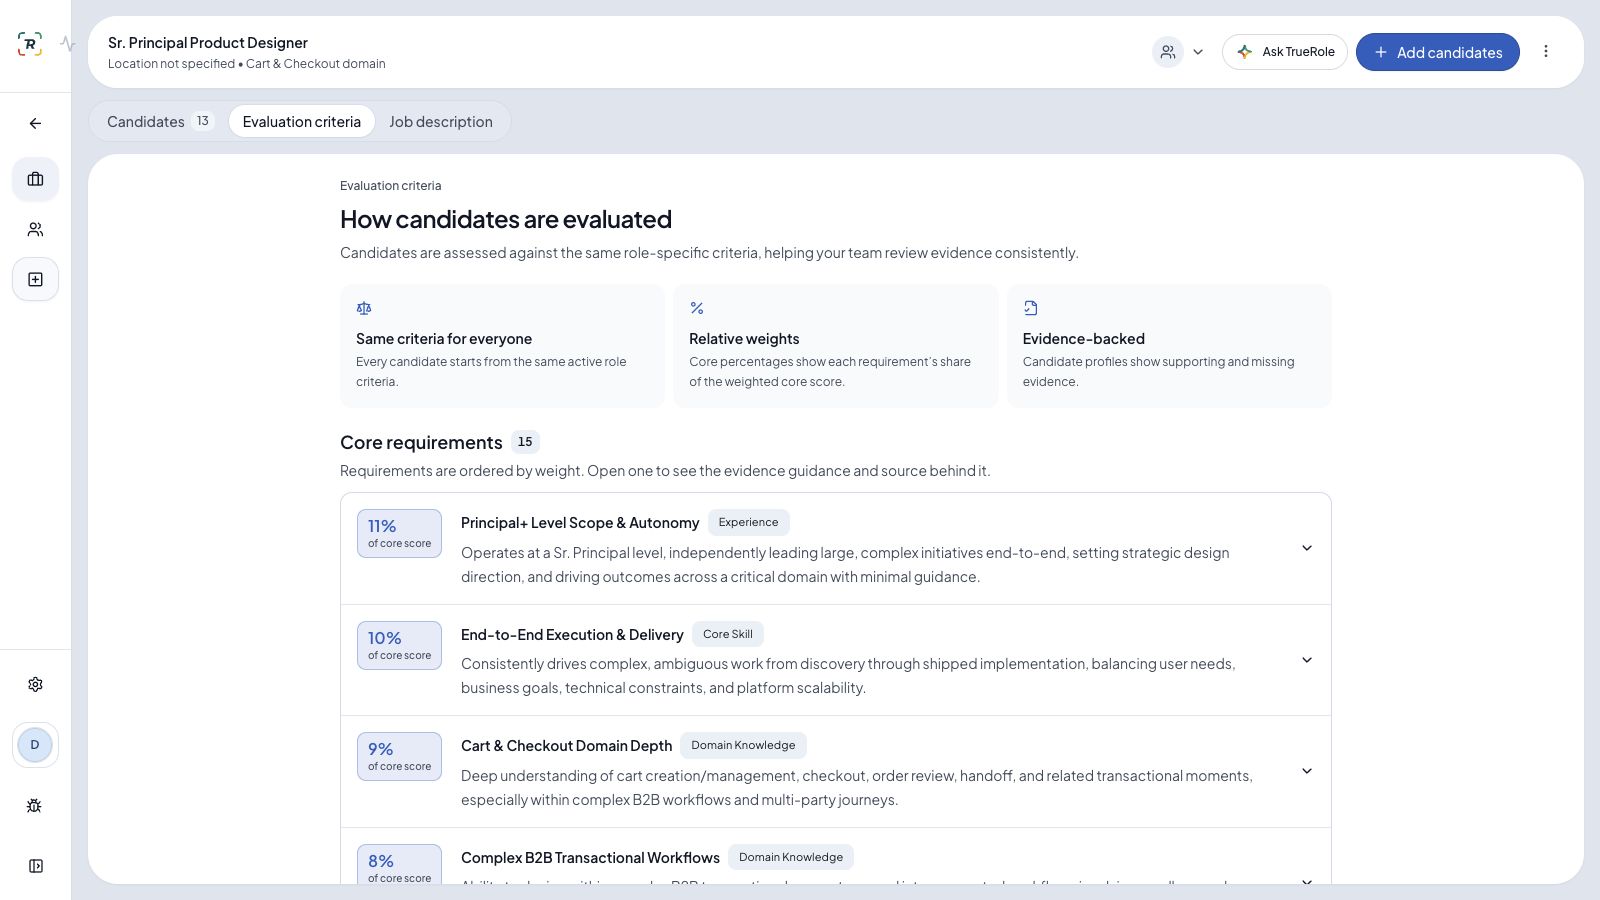Open the chevron dropdown next to team icon
Image resolution: width=1600 pixels, height=900 pixels.
coord(1198,52)
